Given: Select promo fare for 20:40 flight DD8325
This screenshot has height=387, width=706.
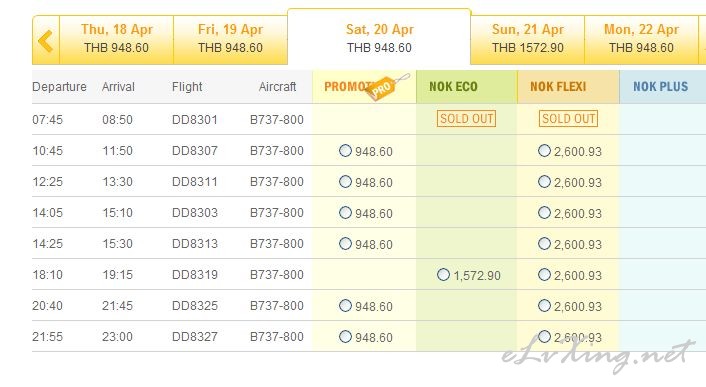Looking at the screenshot, I should point(345,306).
